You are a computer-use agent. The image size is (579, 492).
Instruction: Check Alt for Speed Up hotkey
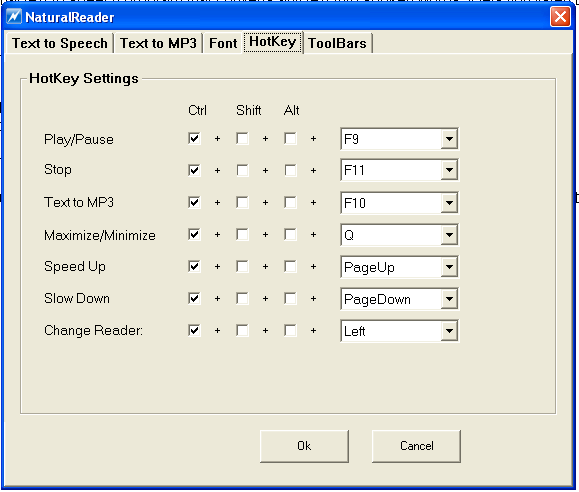pyautogui.click(x=290, y=266)
